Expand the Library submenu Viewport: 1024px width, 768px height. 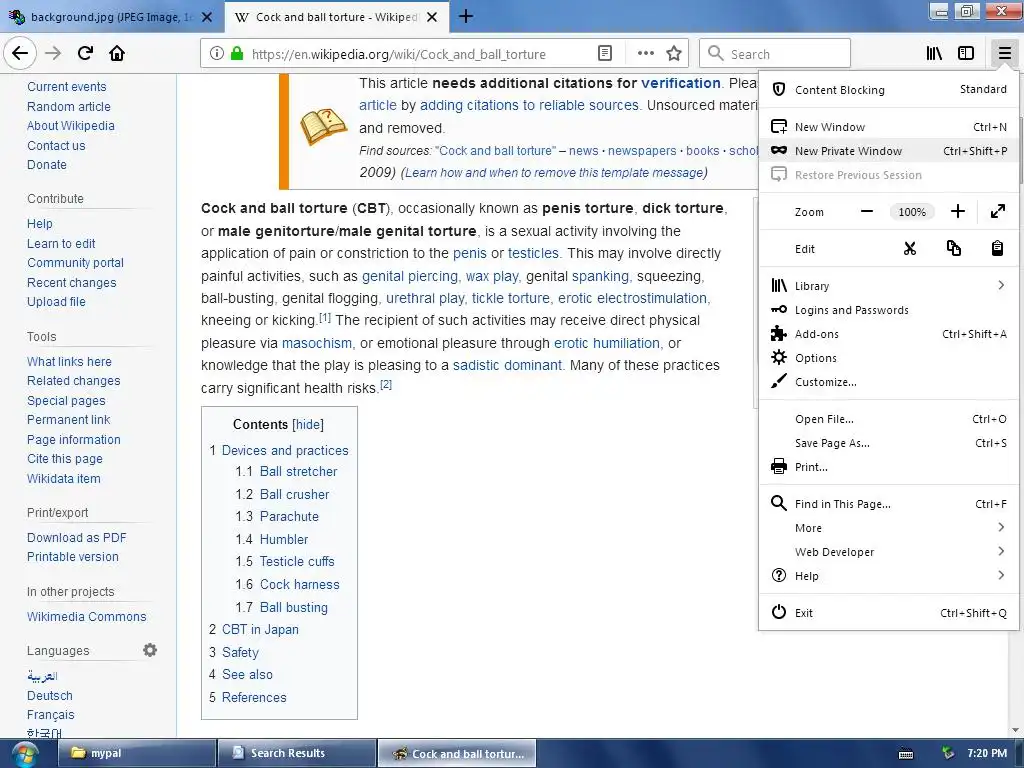889,285
